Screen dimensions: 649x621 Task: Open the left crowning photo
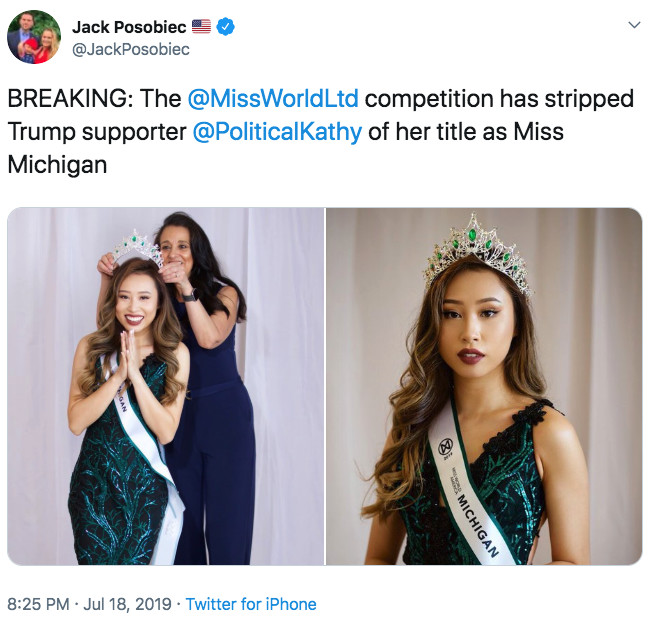coord(165,386)
